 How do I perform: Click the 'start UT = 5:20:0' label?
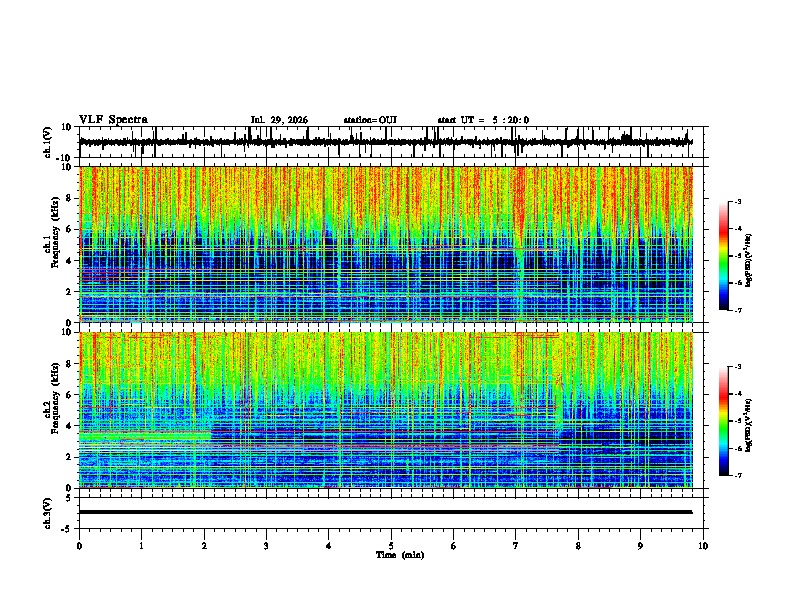(483, 120)
